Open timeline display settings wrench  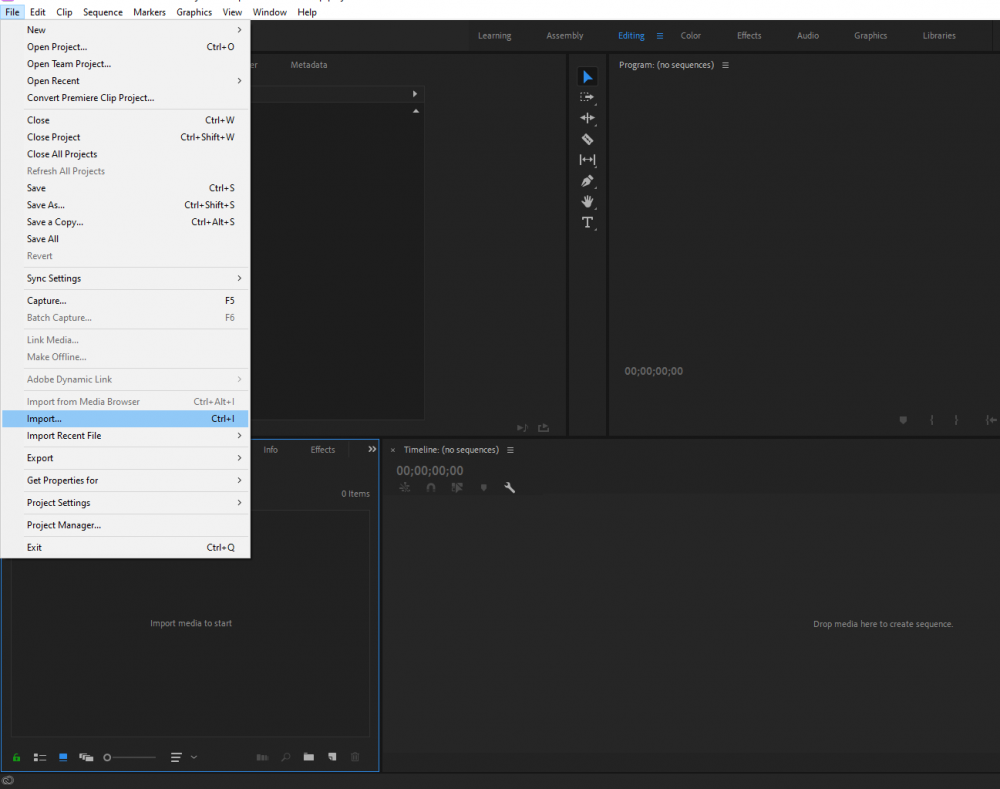510,488
